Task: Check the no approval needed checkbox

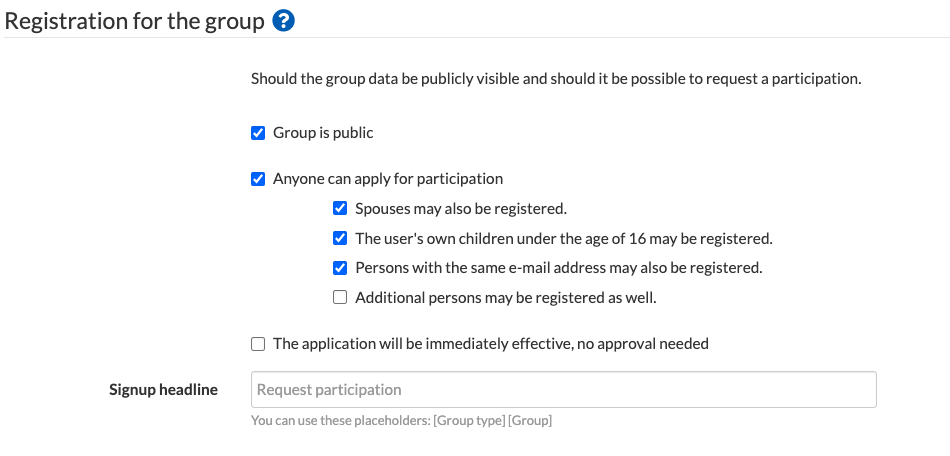Action: [258, 344]
